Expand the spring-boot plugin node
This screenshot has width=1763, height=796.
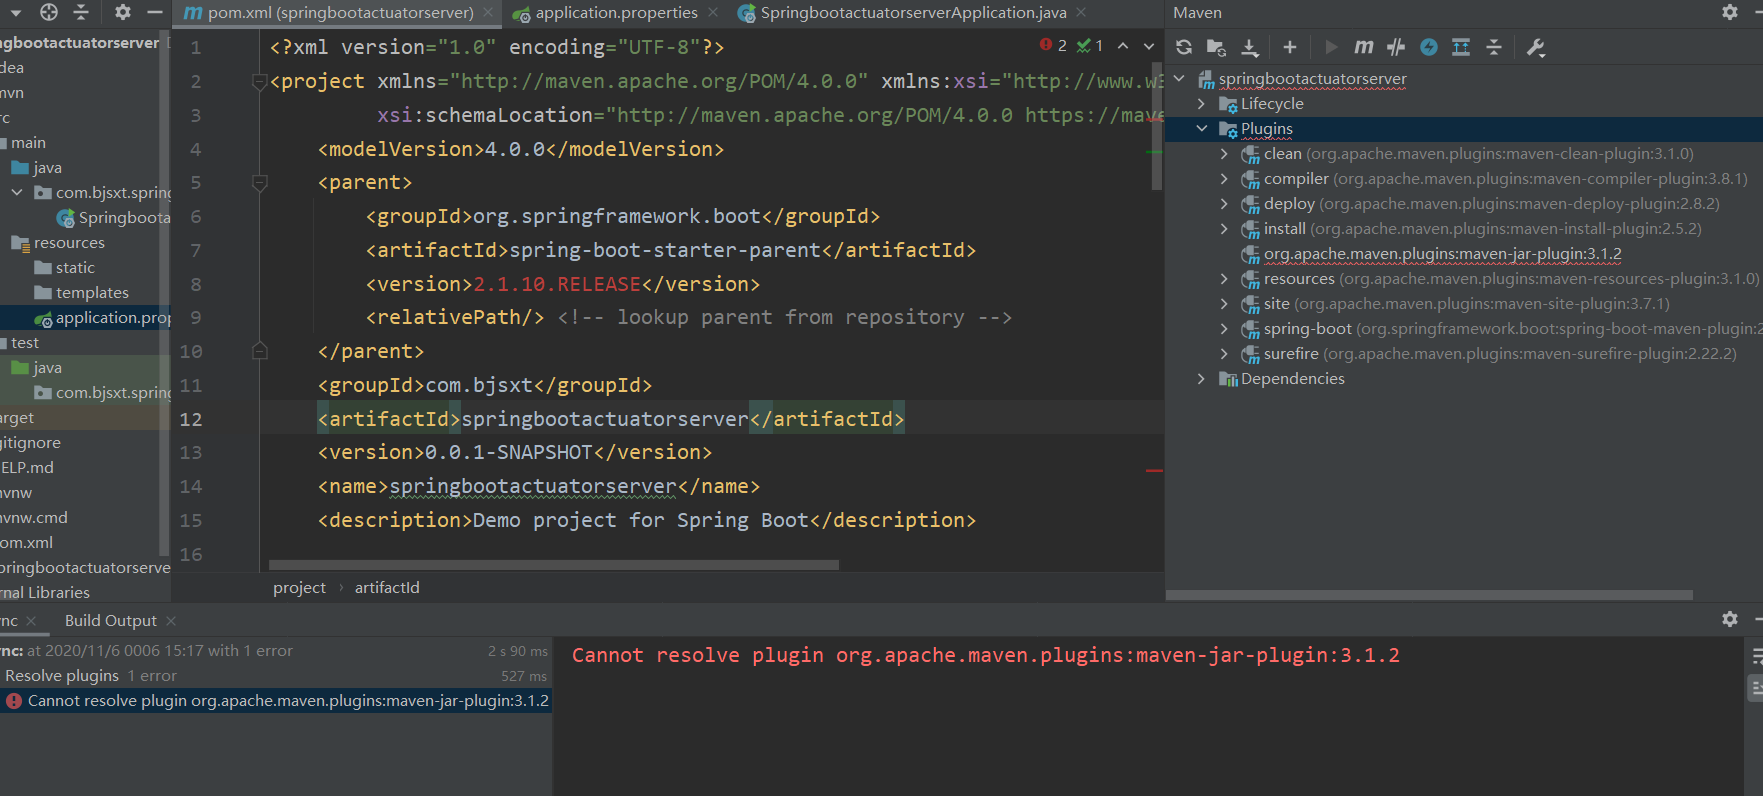[1224, 329]
